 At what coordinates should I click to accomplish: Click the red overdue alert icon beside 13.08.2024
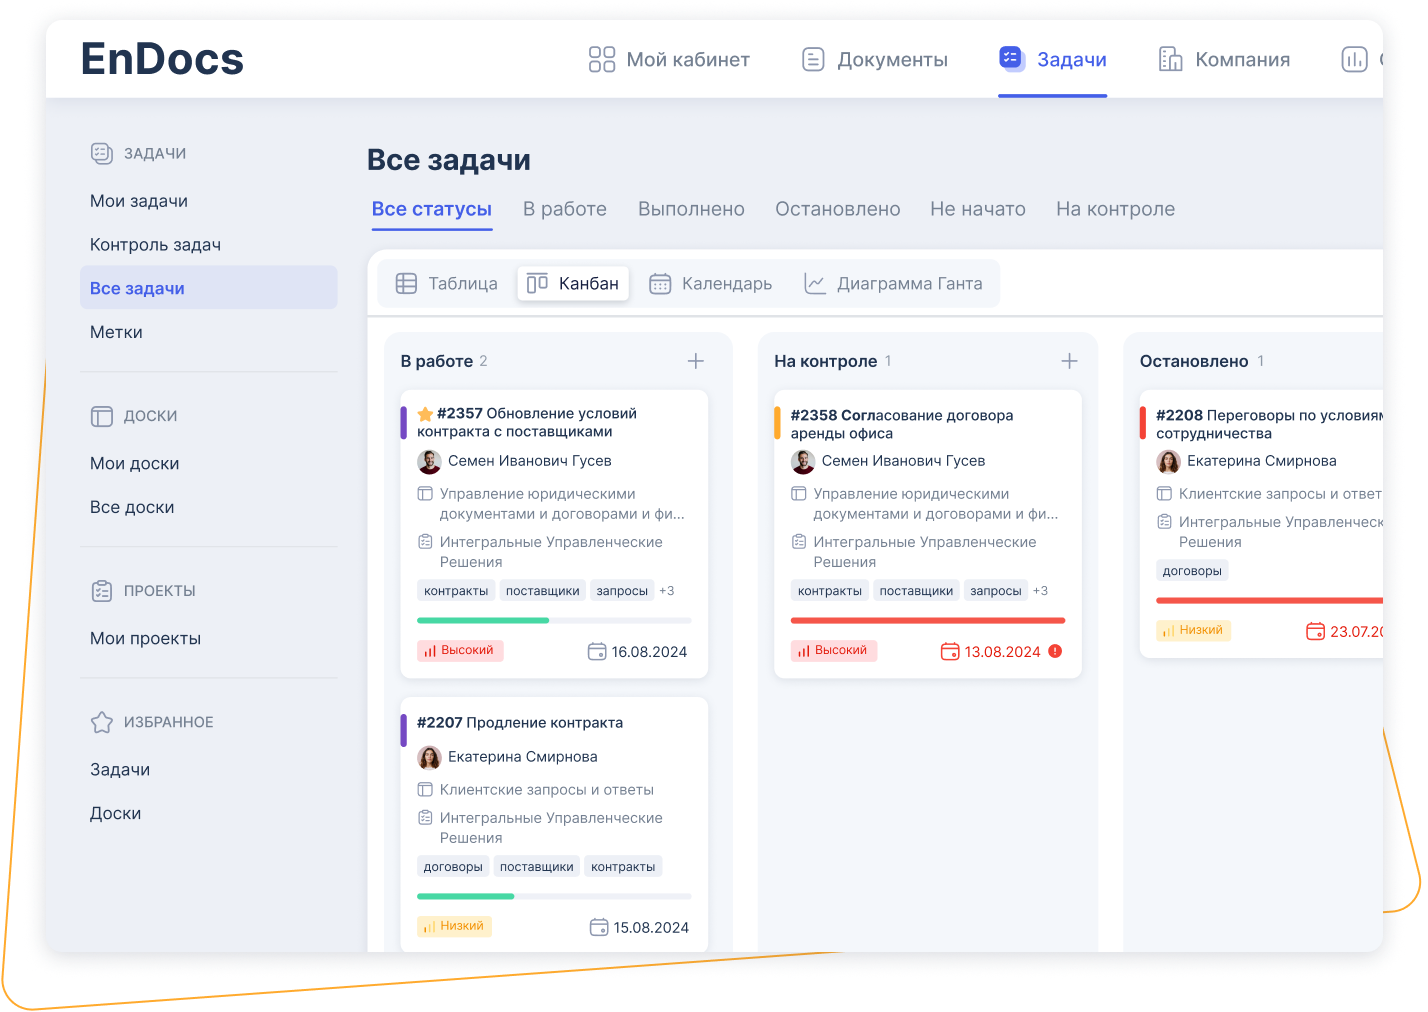(1055, 651)
